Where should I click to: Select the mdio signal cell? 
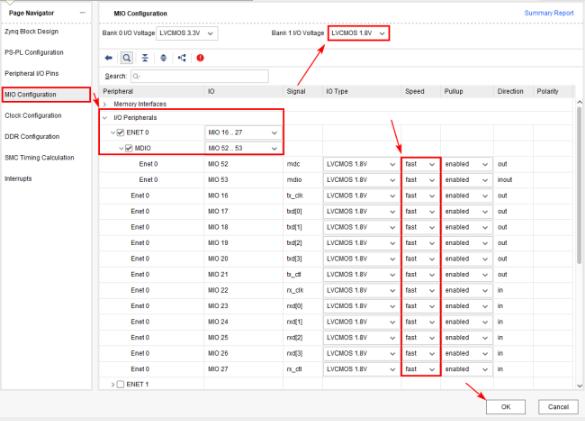click(x=294, y=180)
